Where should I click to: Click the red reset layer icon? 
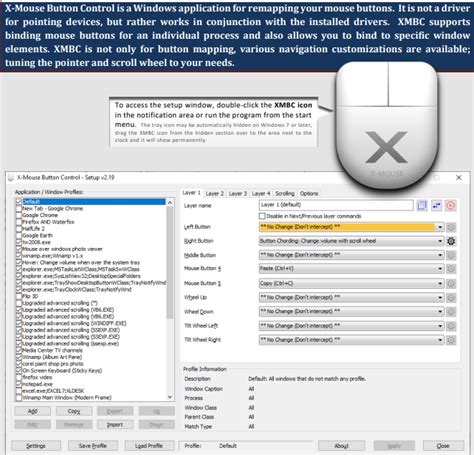451,206
